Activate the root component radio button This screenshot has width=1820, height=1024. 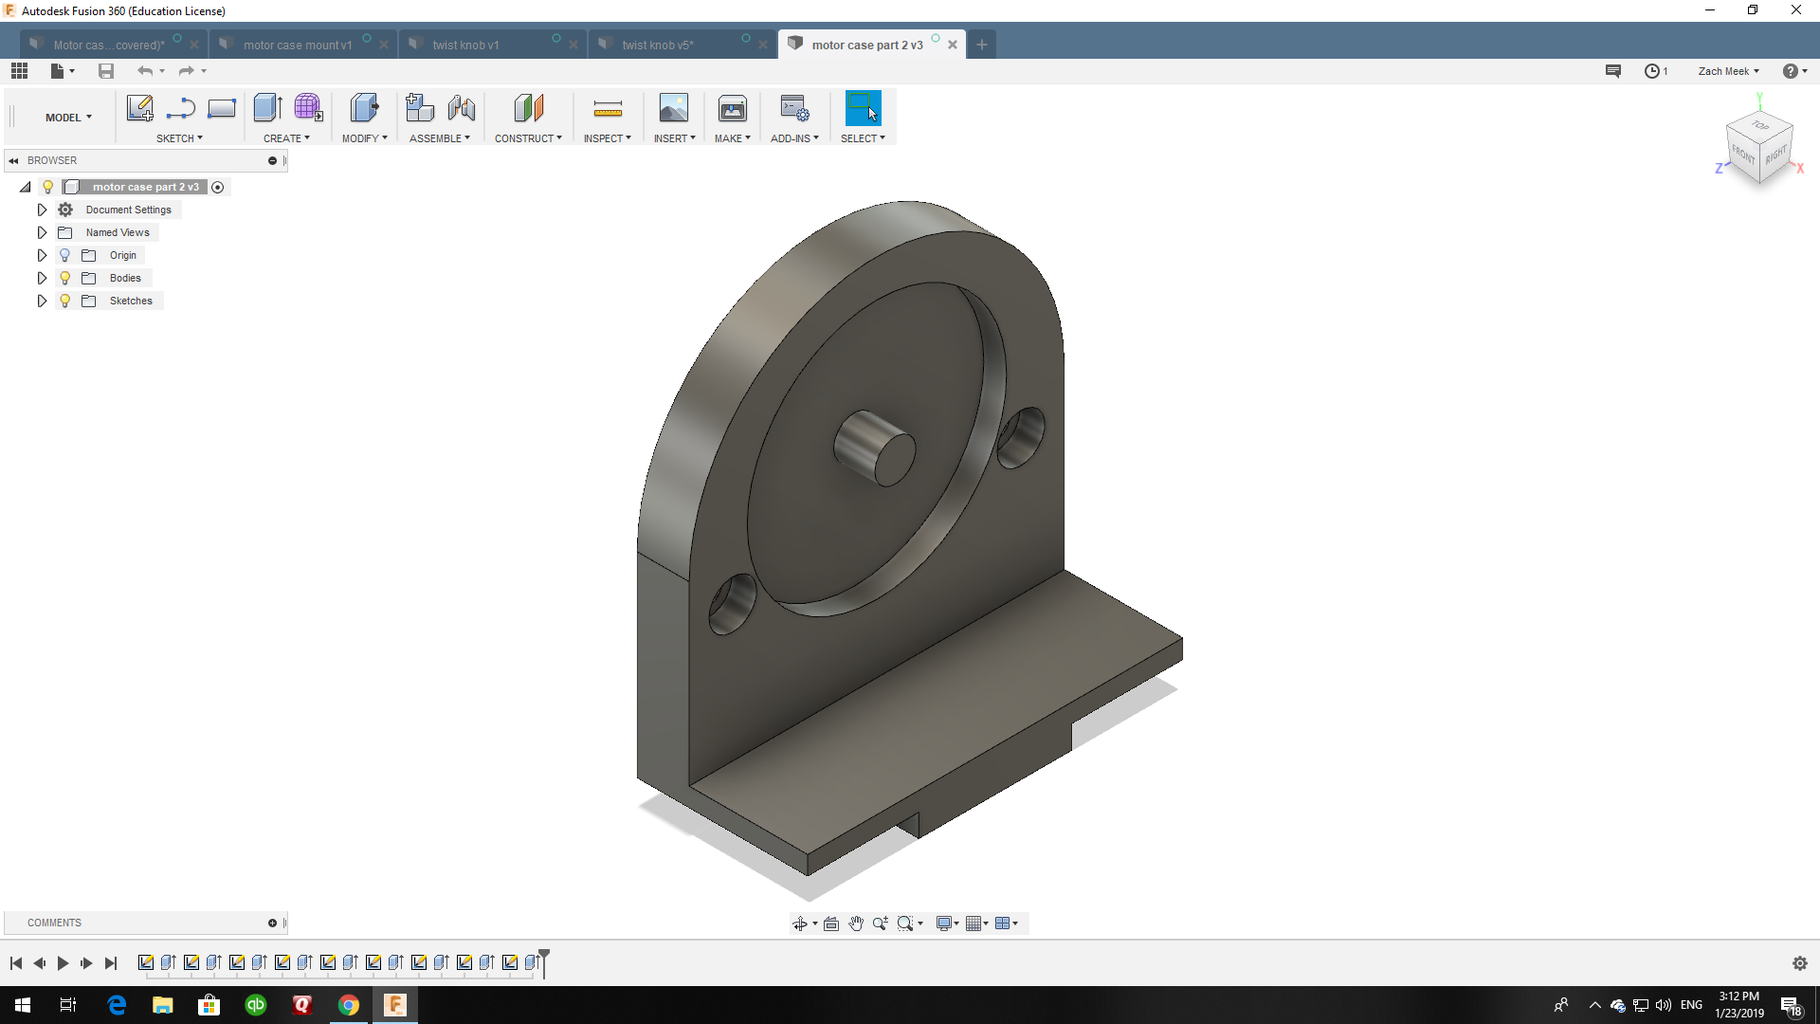(218, 187)
